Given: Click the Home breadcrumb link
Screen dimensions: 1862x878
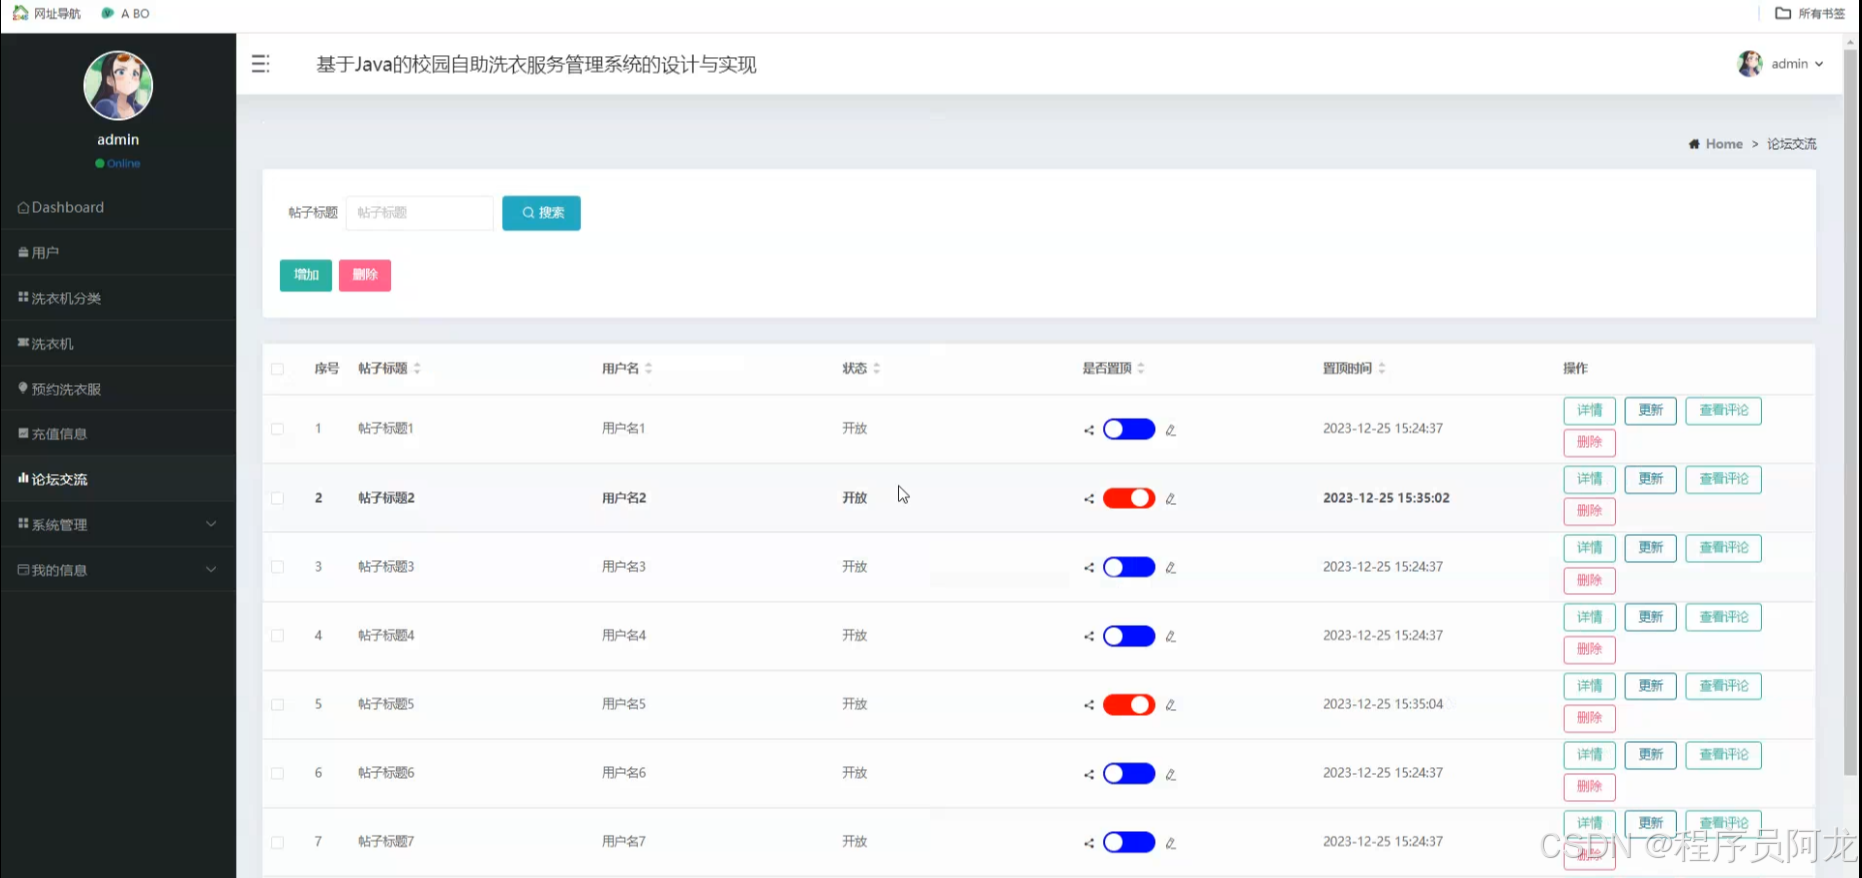Looking at the screenshot, I should (x=1723, y=144).
